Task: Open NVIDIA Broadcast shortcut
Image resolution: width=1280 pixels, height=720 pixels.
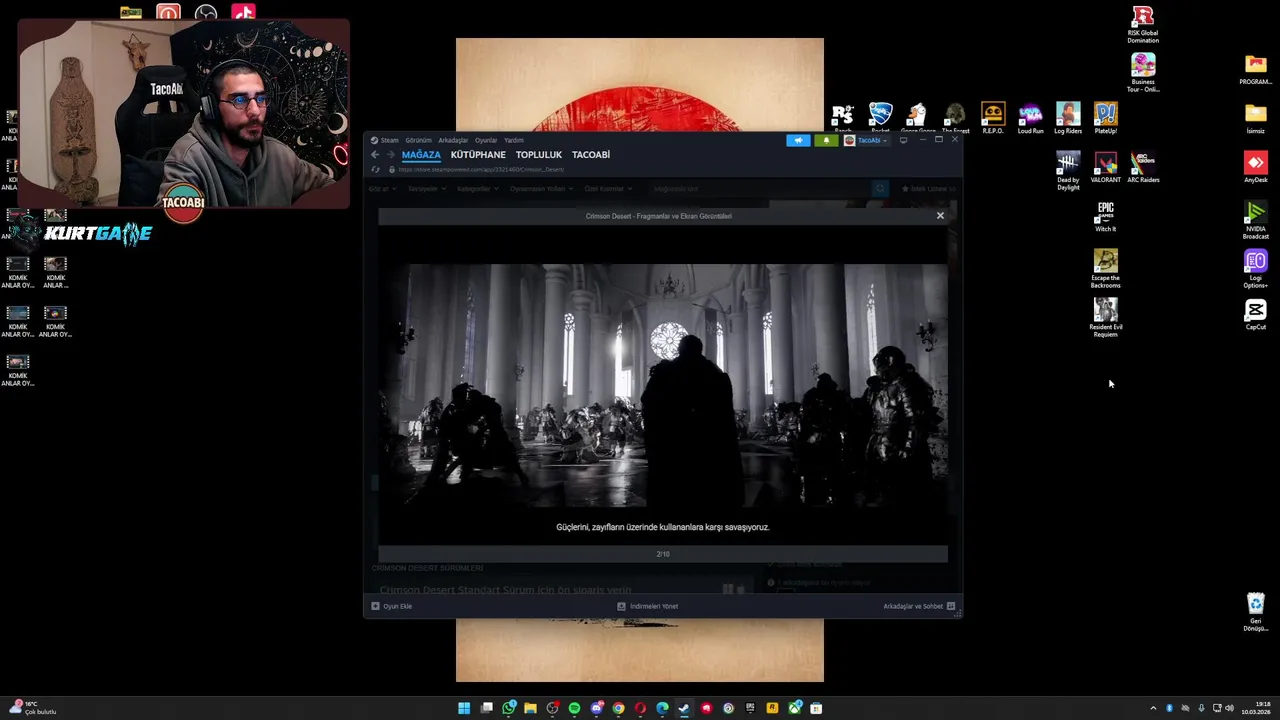Action: pyautogui.click(x=1255, y=220)
